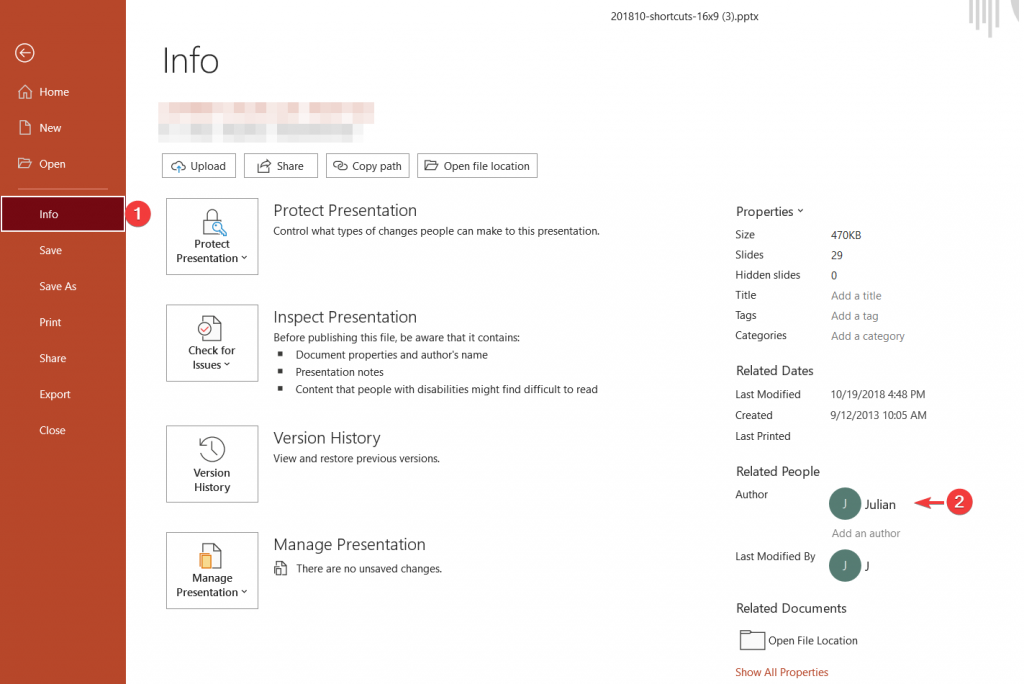The width and height of the screenshot is (1024, 684).
Task: Open the Protect Presentation dropdown
Action: (x=212, y=236)
